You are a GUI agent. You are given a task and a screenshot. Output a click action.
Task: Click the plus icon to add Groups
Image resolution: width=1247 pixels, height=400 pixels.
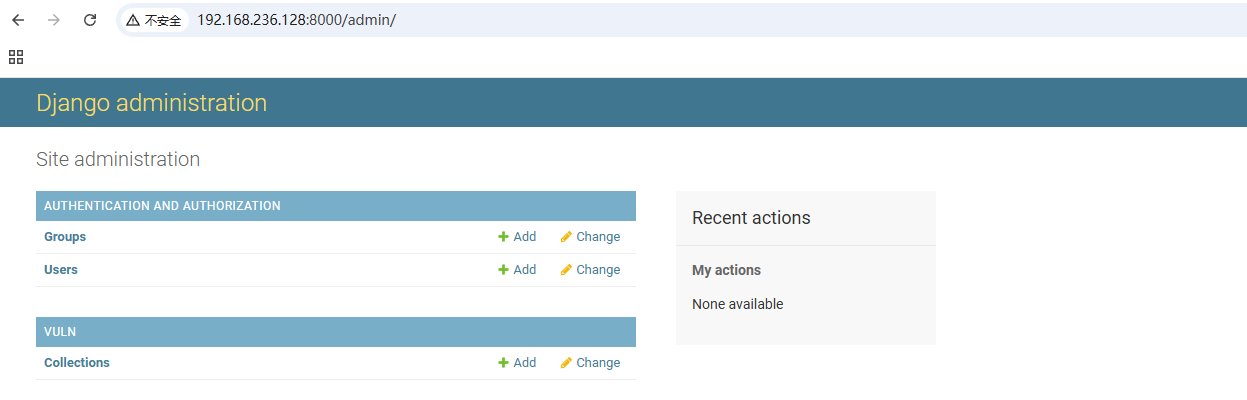tap(504, 237)
